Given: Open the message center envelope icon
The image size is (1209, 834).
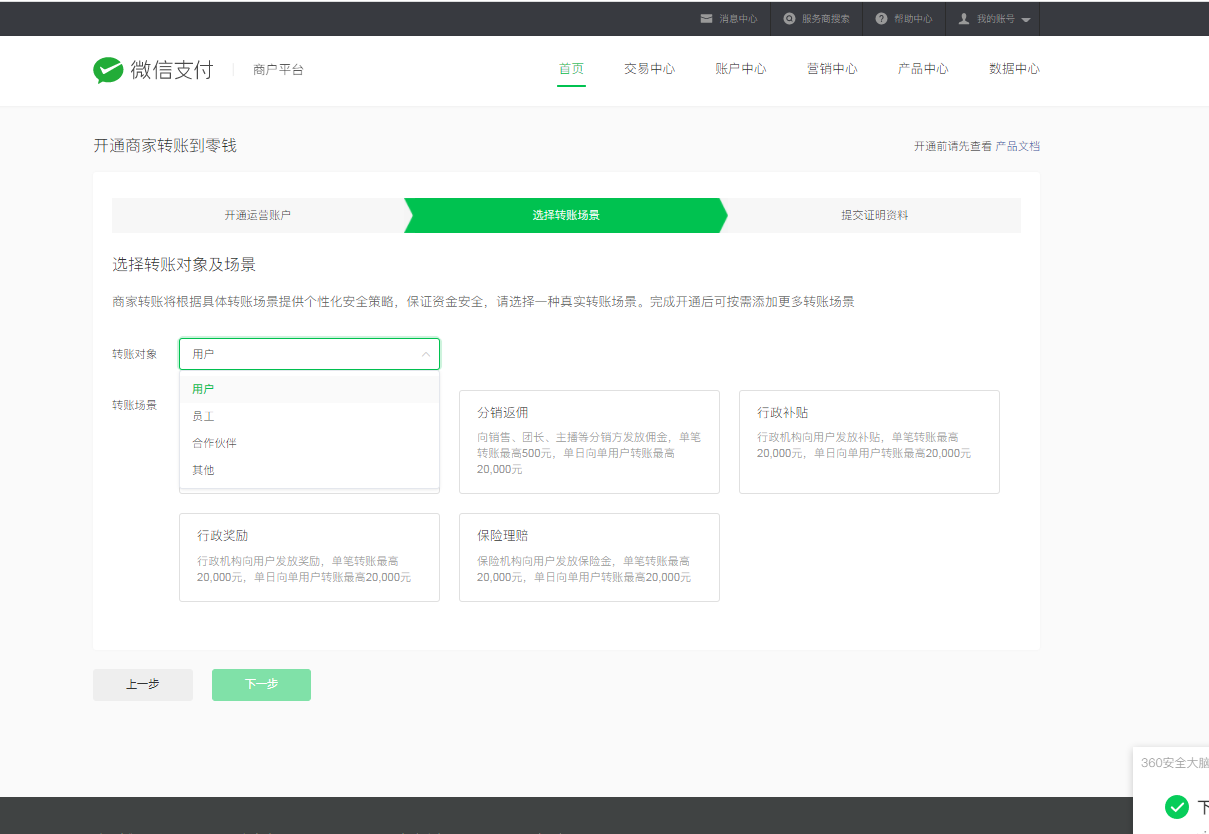Looking at the screenshot, I should tap(707, 19).
